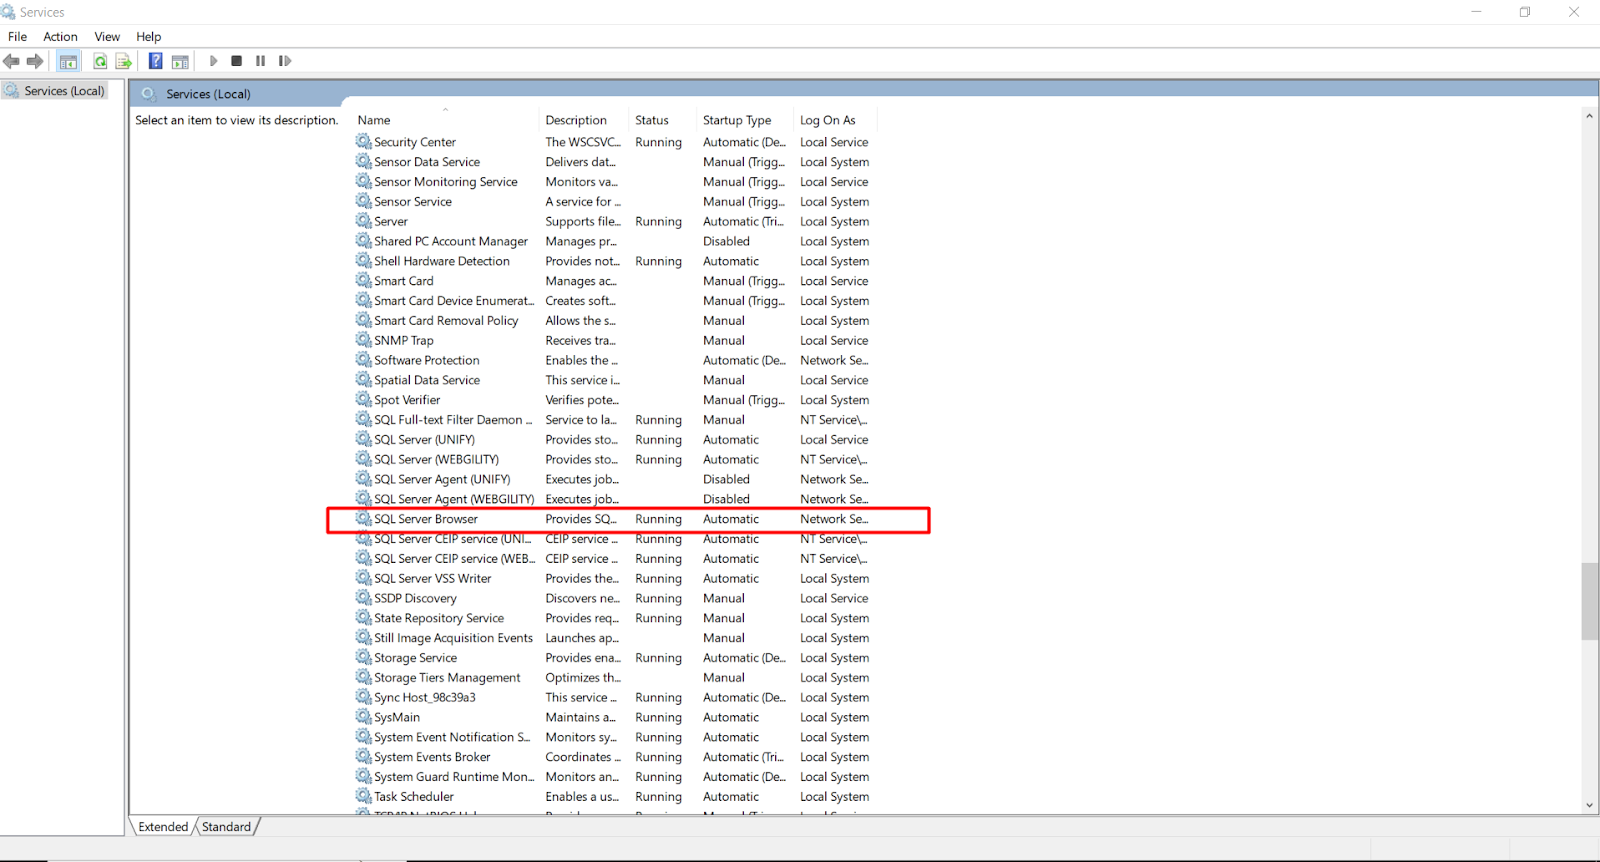1600x862 pixels.
Task: Switch to the Standard tab
Action: coord(226,827)
